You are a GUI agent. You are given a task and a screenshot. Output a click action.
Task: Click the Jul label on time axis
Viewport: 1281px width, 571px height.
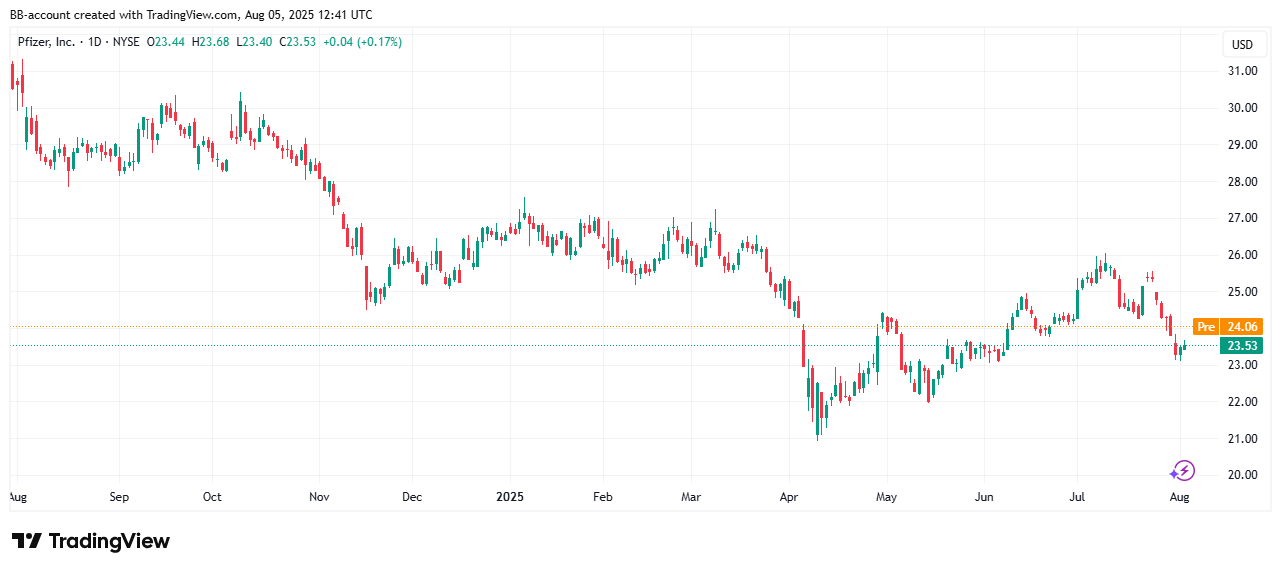point(1078,496)
